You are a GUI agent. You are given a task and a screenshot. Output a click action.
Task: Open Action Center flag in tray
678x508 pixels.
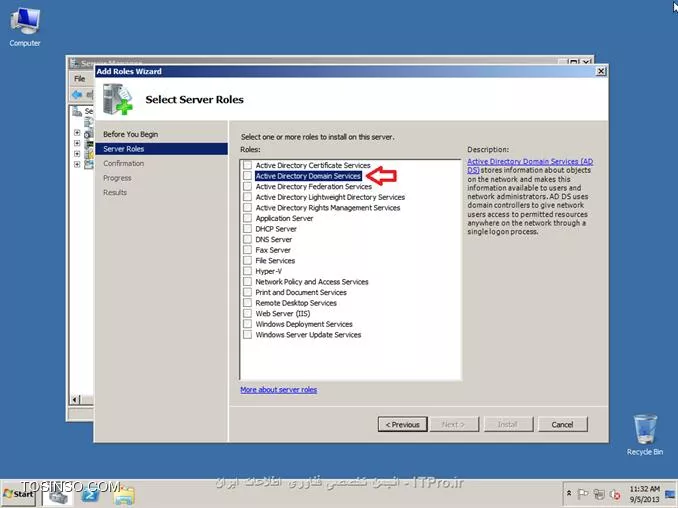(583, 494)
